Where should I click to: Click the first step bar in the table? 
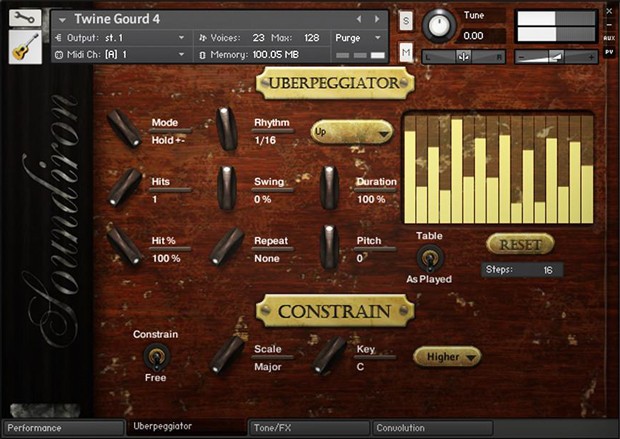click(410, 177)
